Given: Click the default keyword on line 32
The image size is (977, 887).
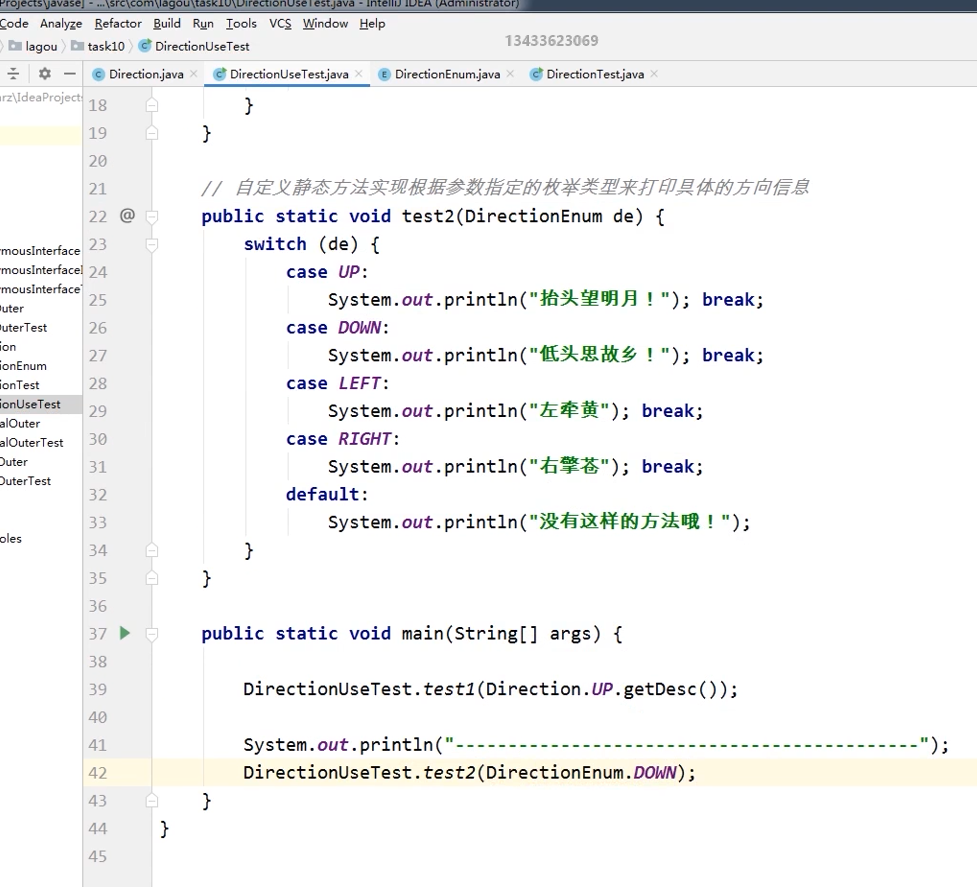Looking at the screenshot, I should coord(323,495).
